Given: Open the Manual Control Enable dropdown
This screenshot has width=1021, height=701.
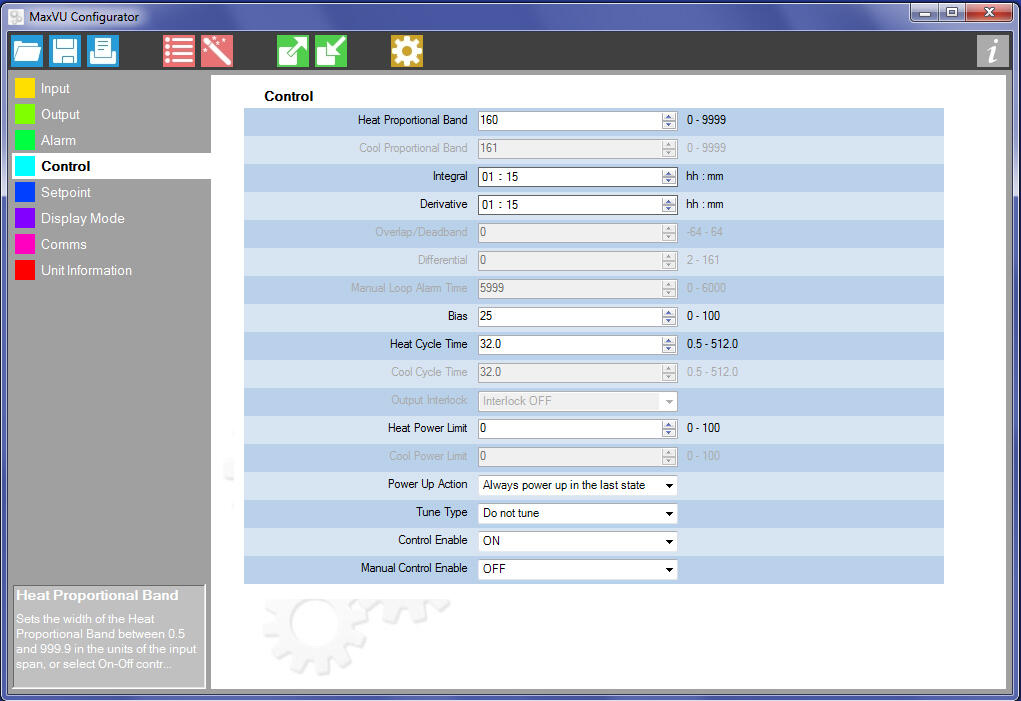Looking at the screenshot, I should pos(670,568).
